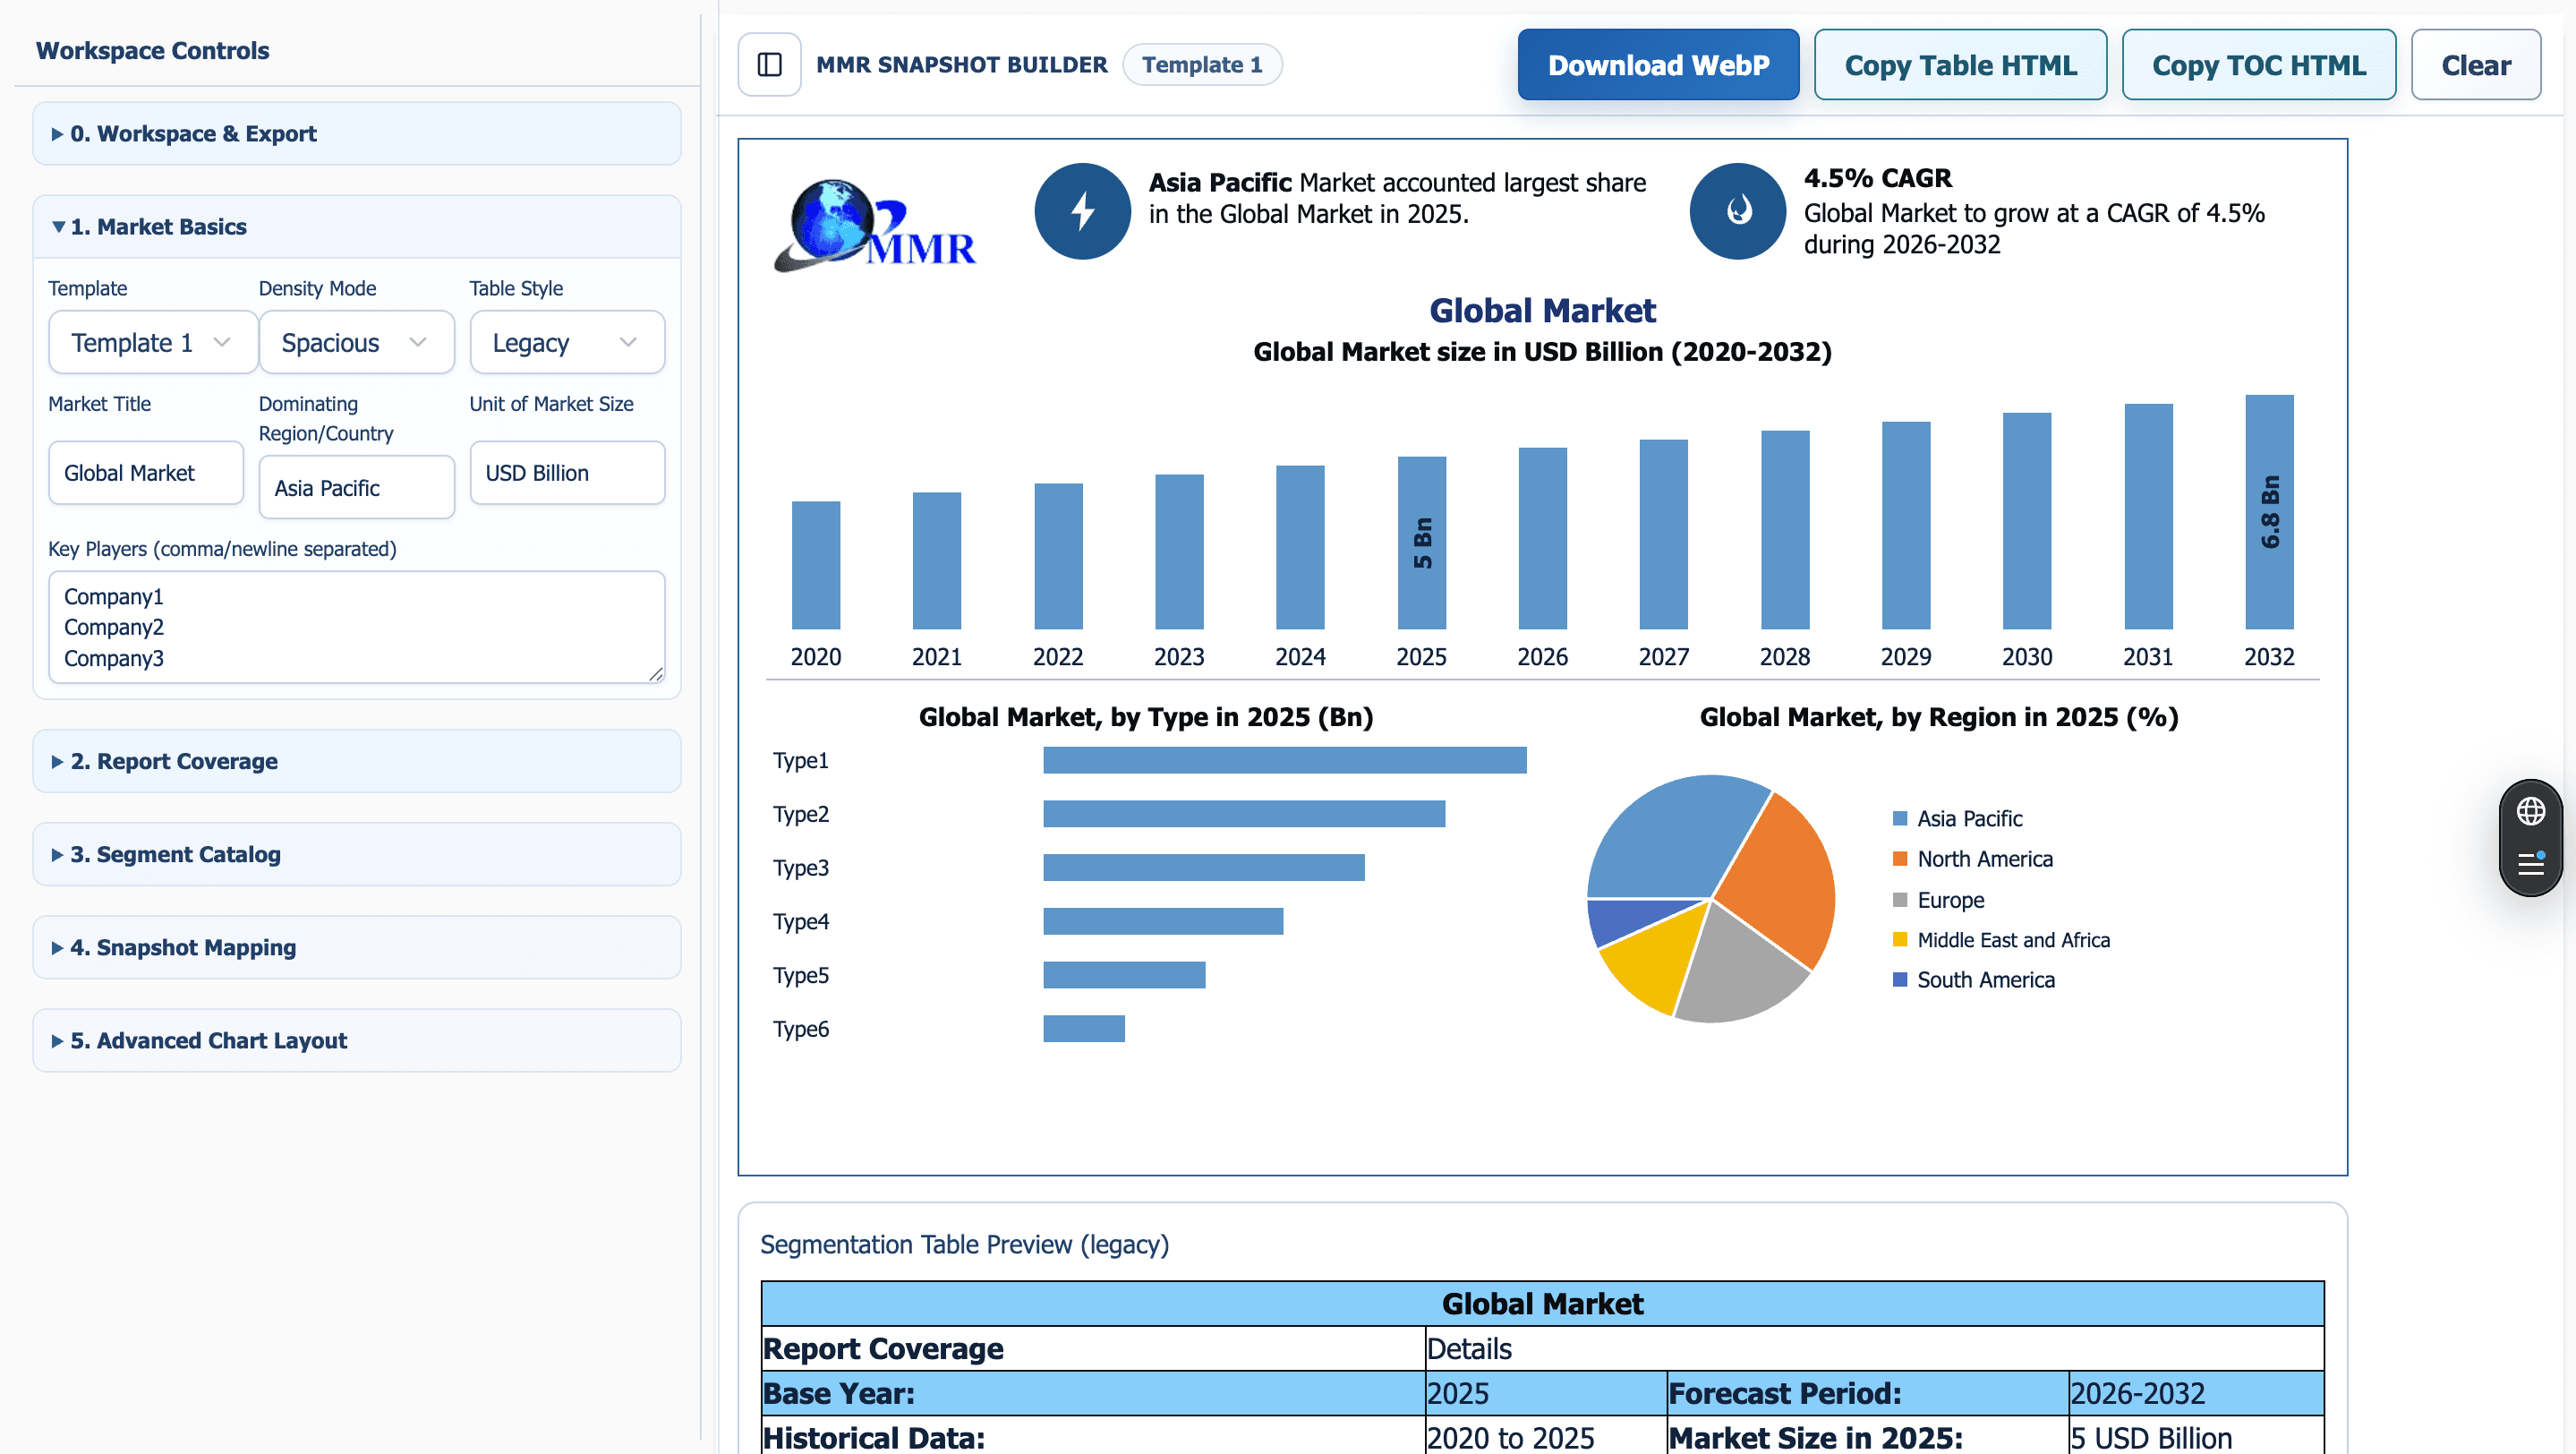
Task: Click the Template 1 badge
Action: pyautogui.click(x=1202, y=65)
